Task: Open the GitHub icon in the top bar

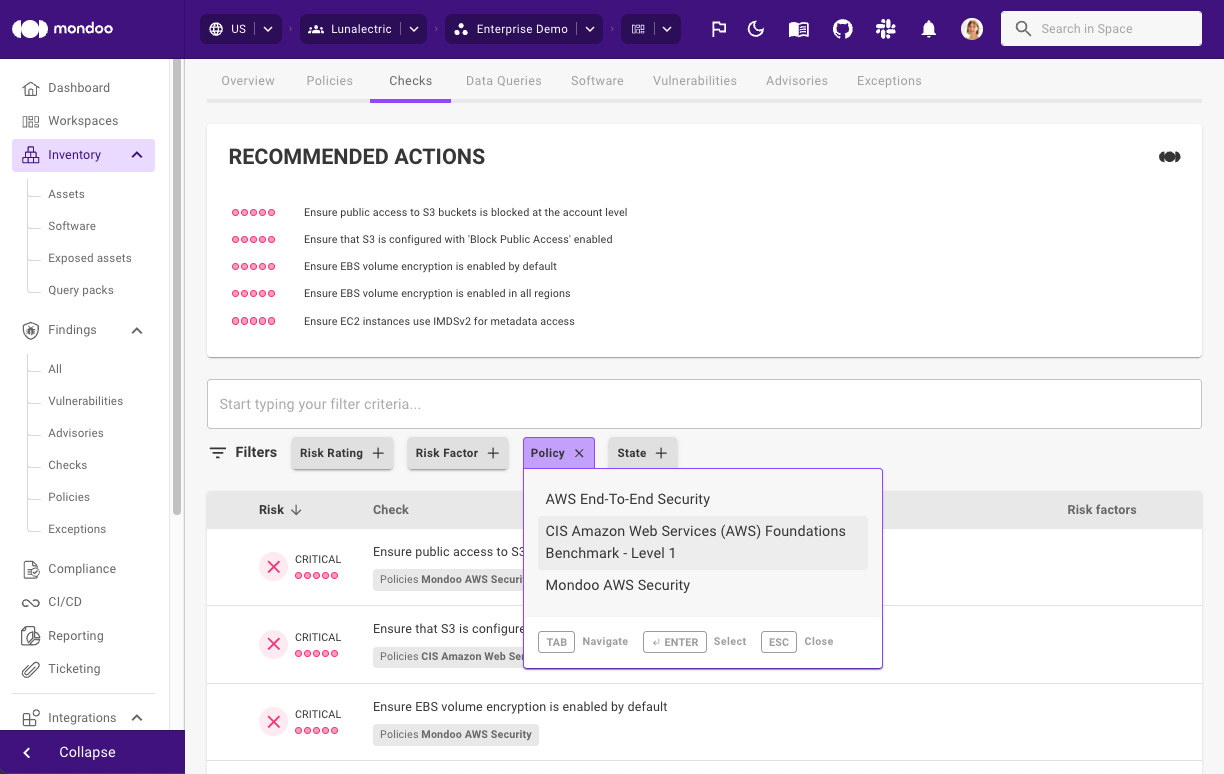Action: point(842,29)
